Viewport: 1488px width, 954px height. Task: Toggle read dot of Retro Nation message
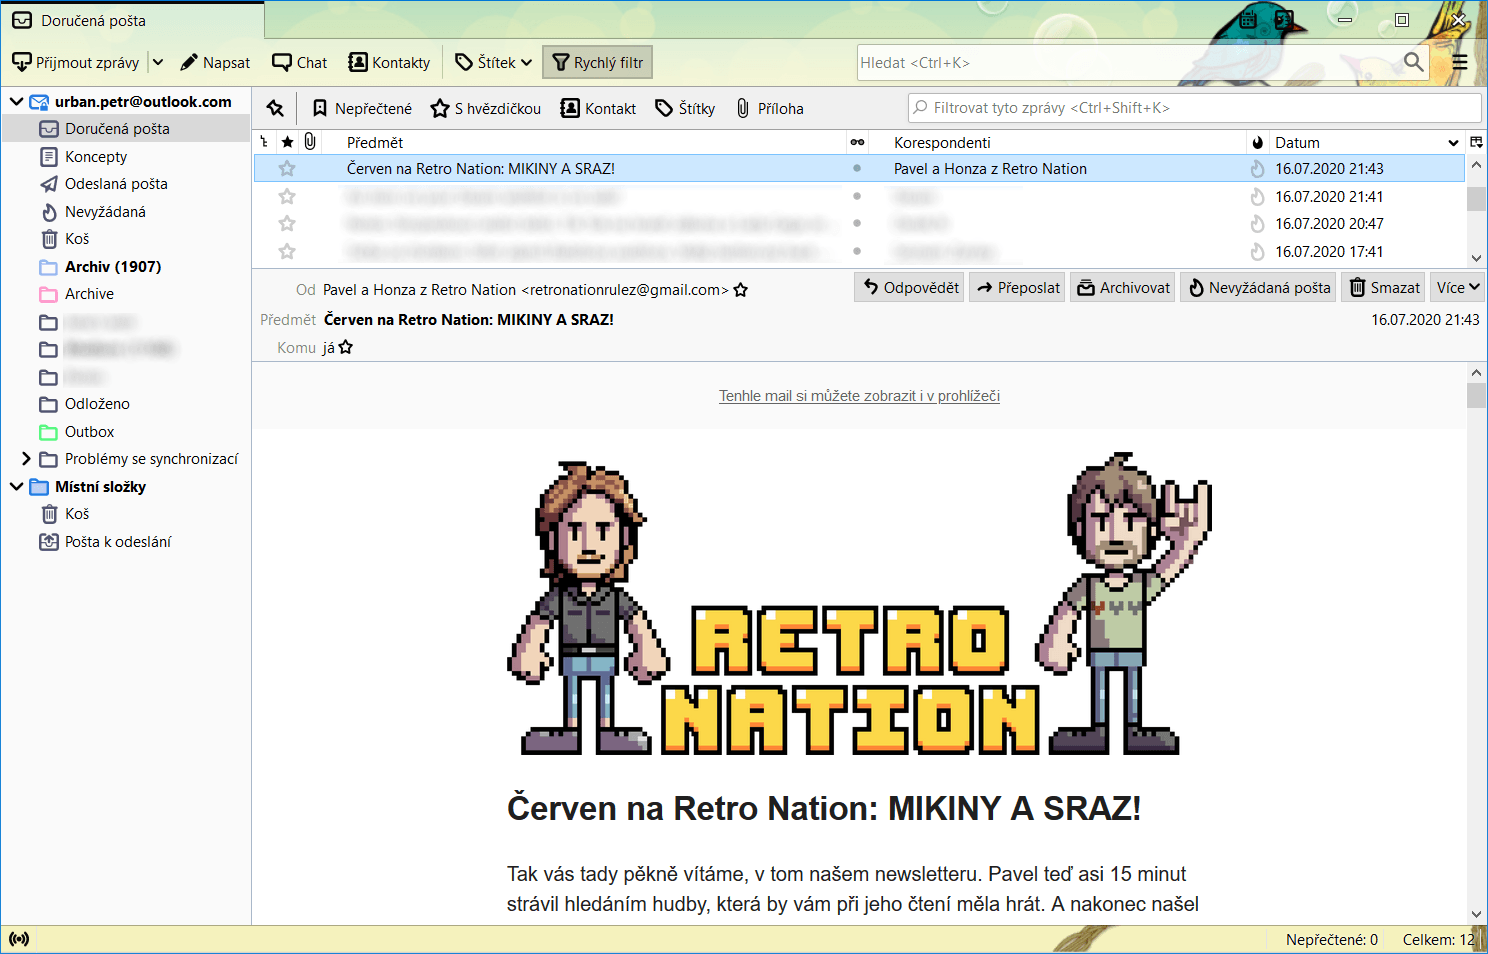pos(857,169)
